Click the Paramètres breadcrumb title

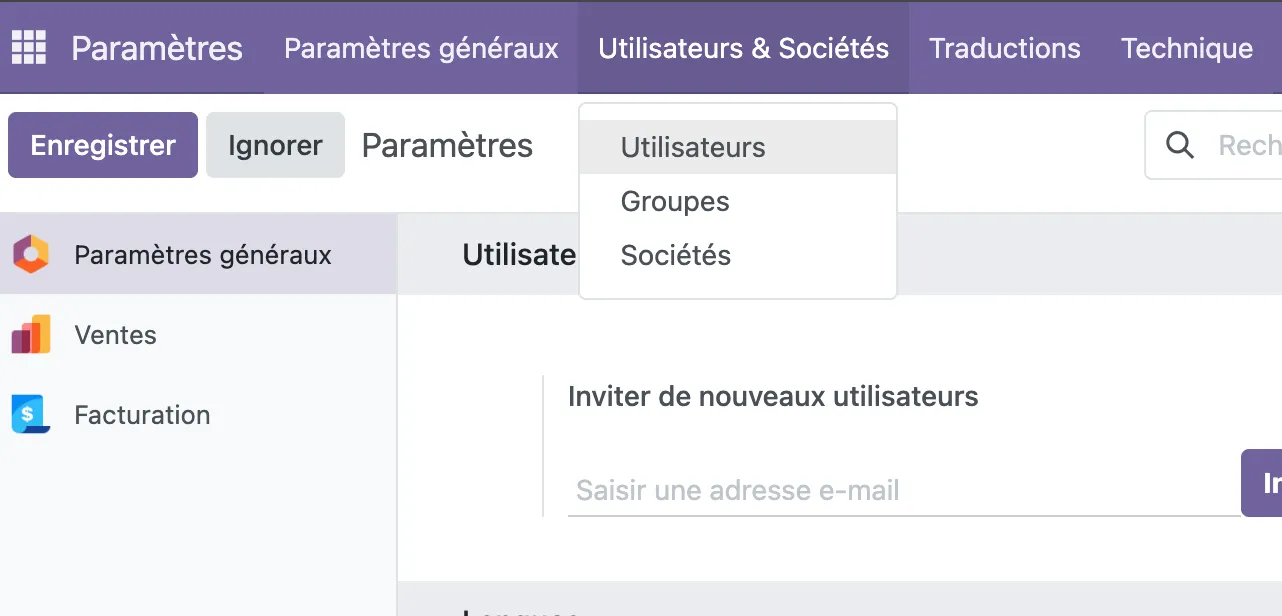[x=447, y=145]
